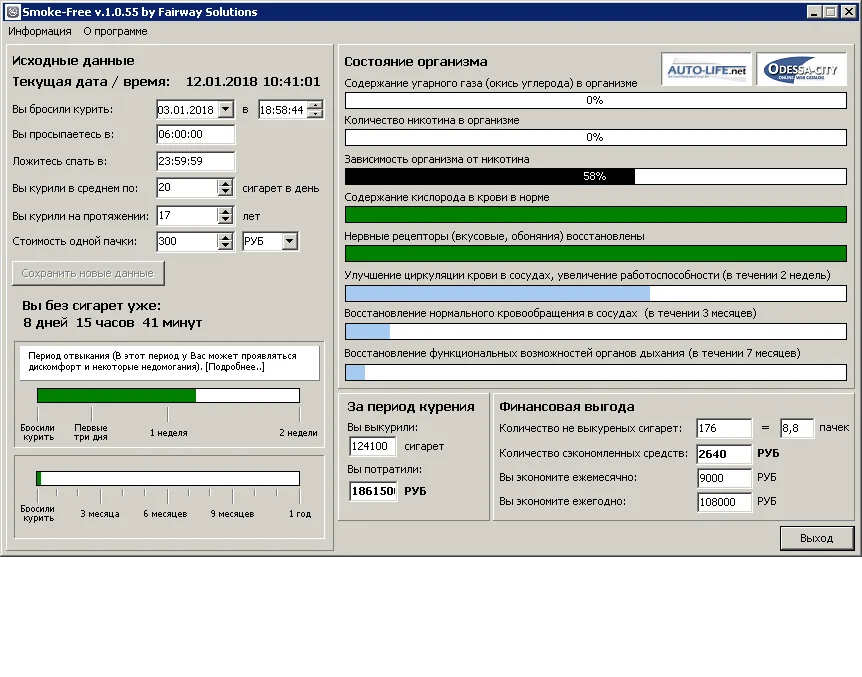Click the wake-up time field 06:00:00
Screen dimensions: 862x677
pyautogui.click(x=195, y=135)
